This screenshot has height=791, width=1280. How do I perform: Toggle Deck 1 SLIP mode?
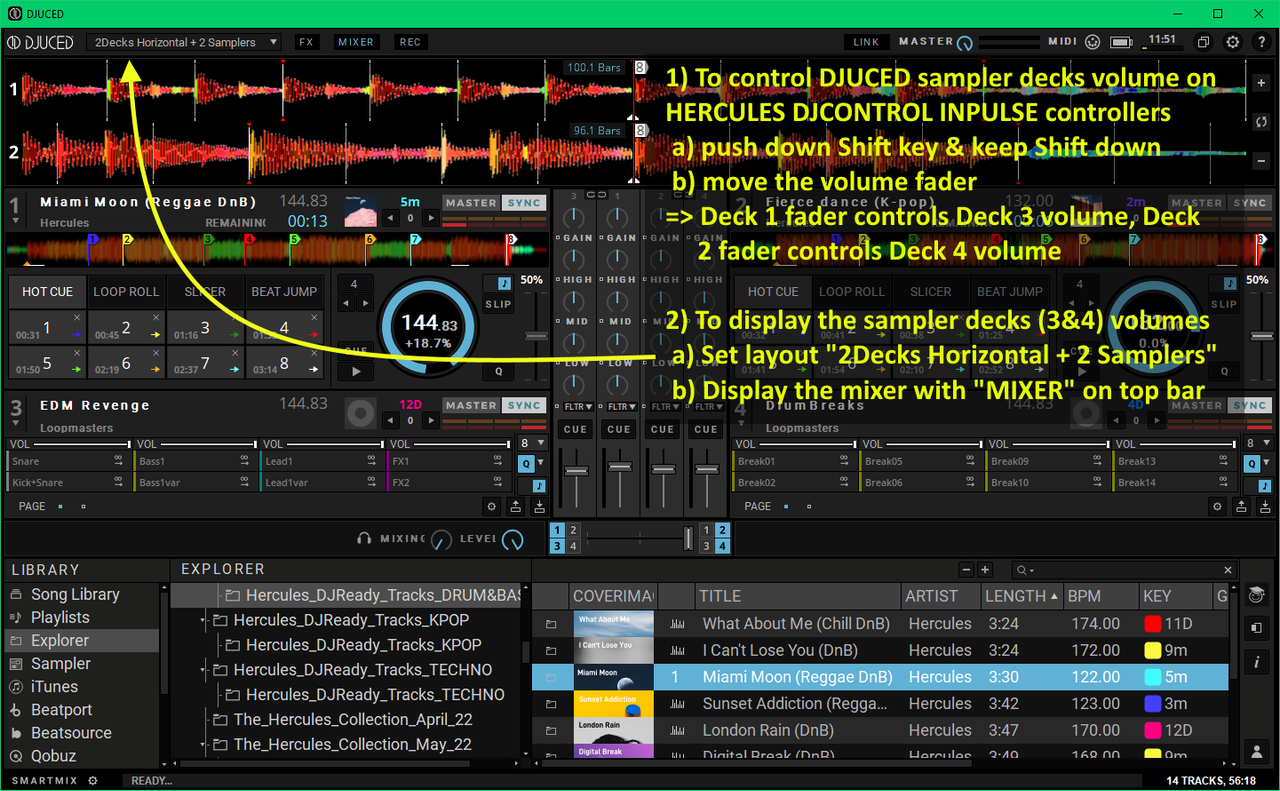(498, 304)
